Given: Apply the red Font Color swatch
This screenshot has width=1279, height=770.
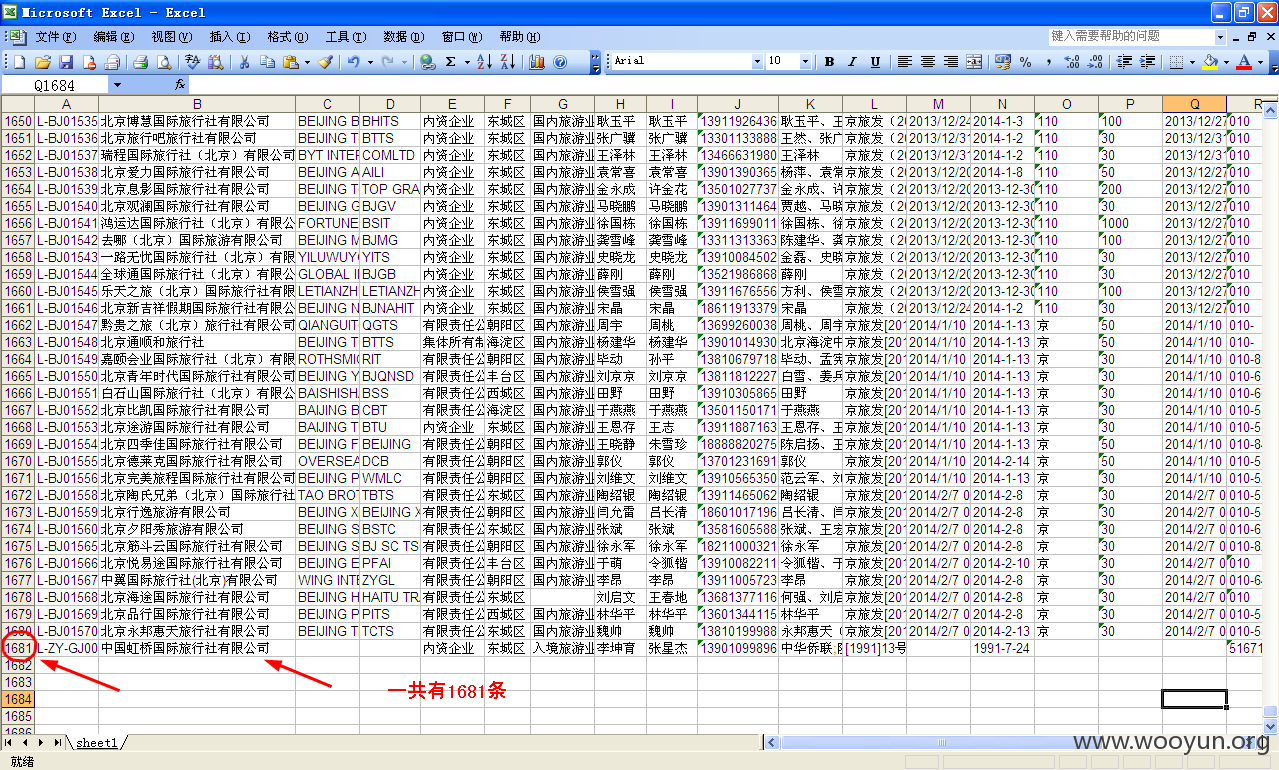Looking at the screenshot, I should 1244,62.
